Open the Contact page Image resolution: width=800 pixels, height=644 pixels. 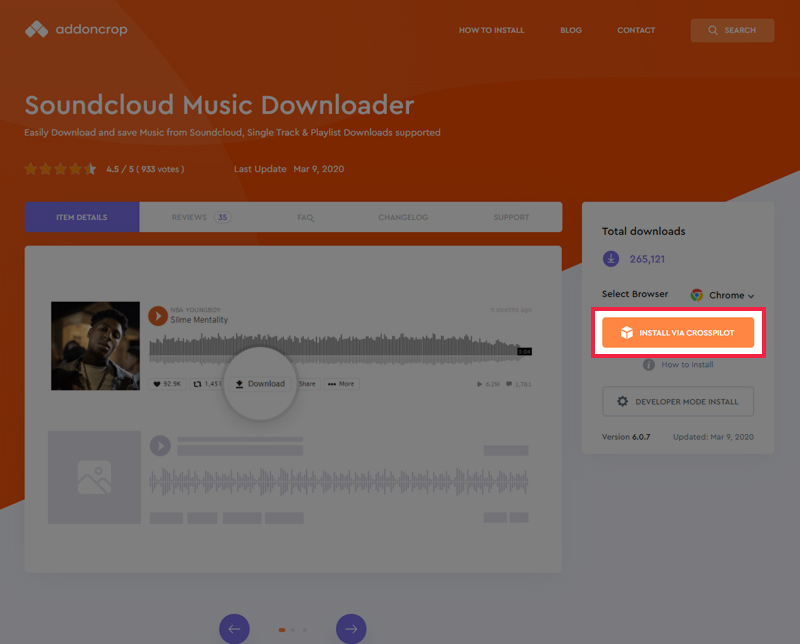coord(636,30)
